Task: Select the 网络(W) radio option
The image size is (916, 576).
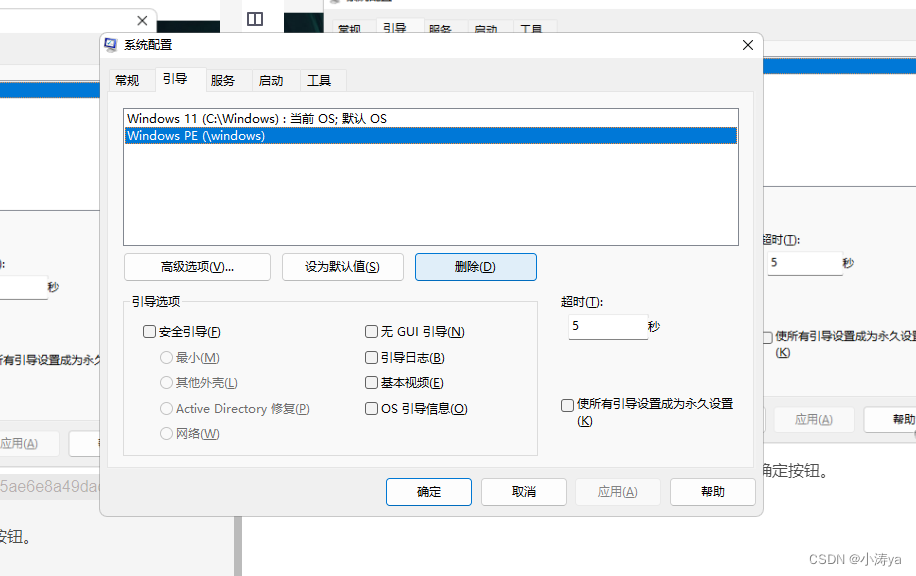Action: coord(166,433)
